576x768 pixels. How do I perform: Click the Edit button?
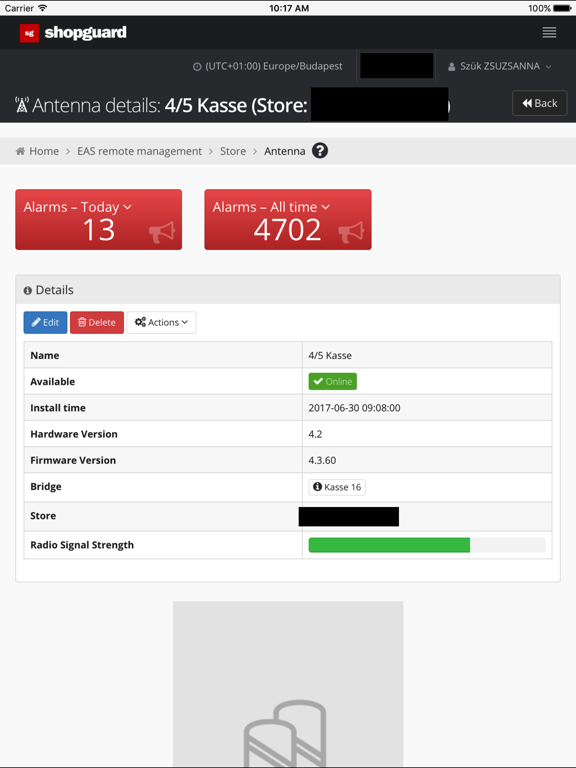[45, 322]
